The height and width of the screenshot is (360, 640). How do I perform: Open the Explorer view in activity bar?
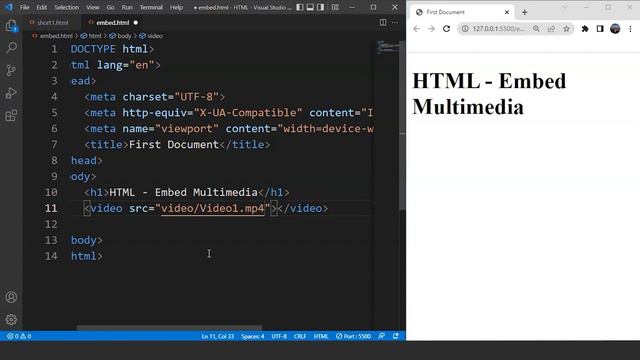[x=11, y=26]
